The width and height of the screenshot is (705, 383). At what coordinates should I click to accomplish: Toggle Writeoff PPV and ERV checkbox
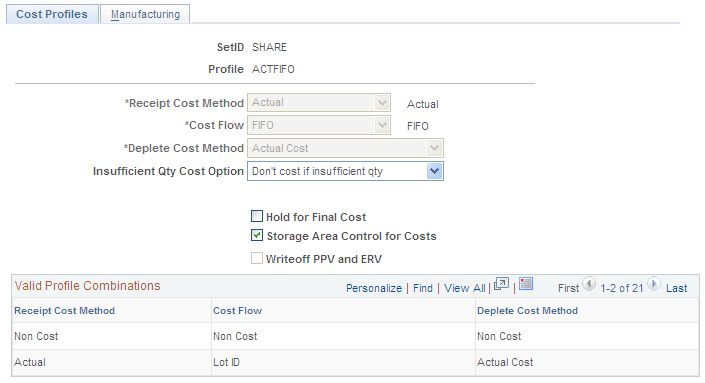[257, 258]
